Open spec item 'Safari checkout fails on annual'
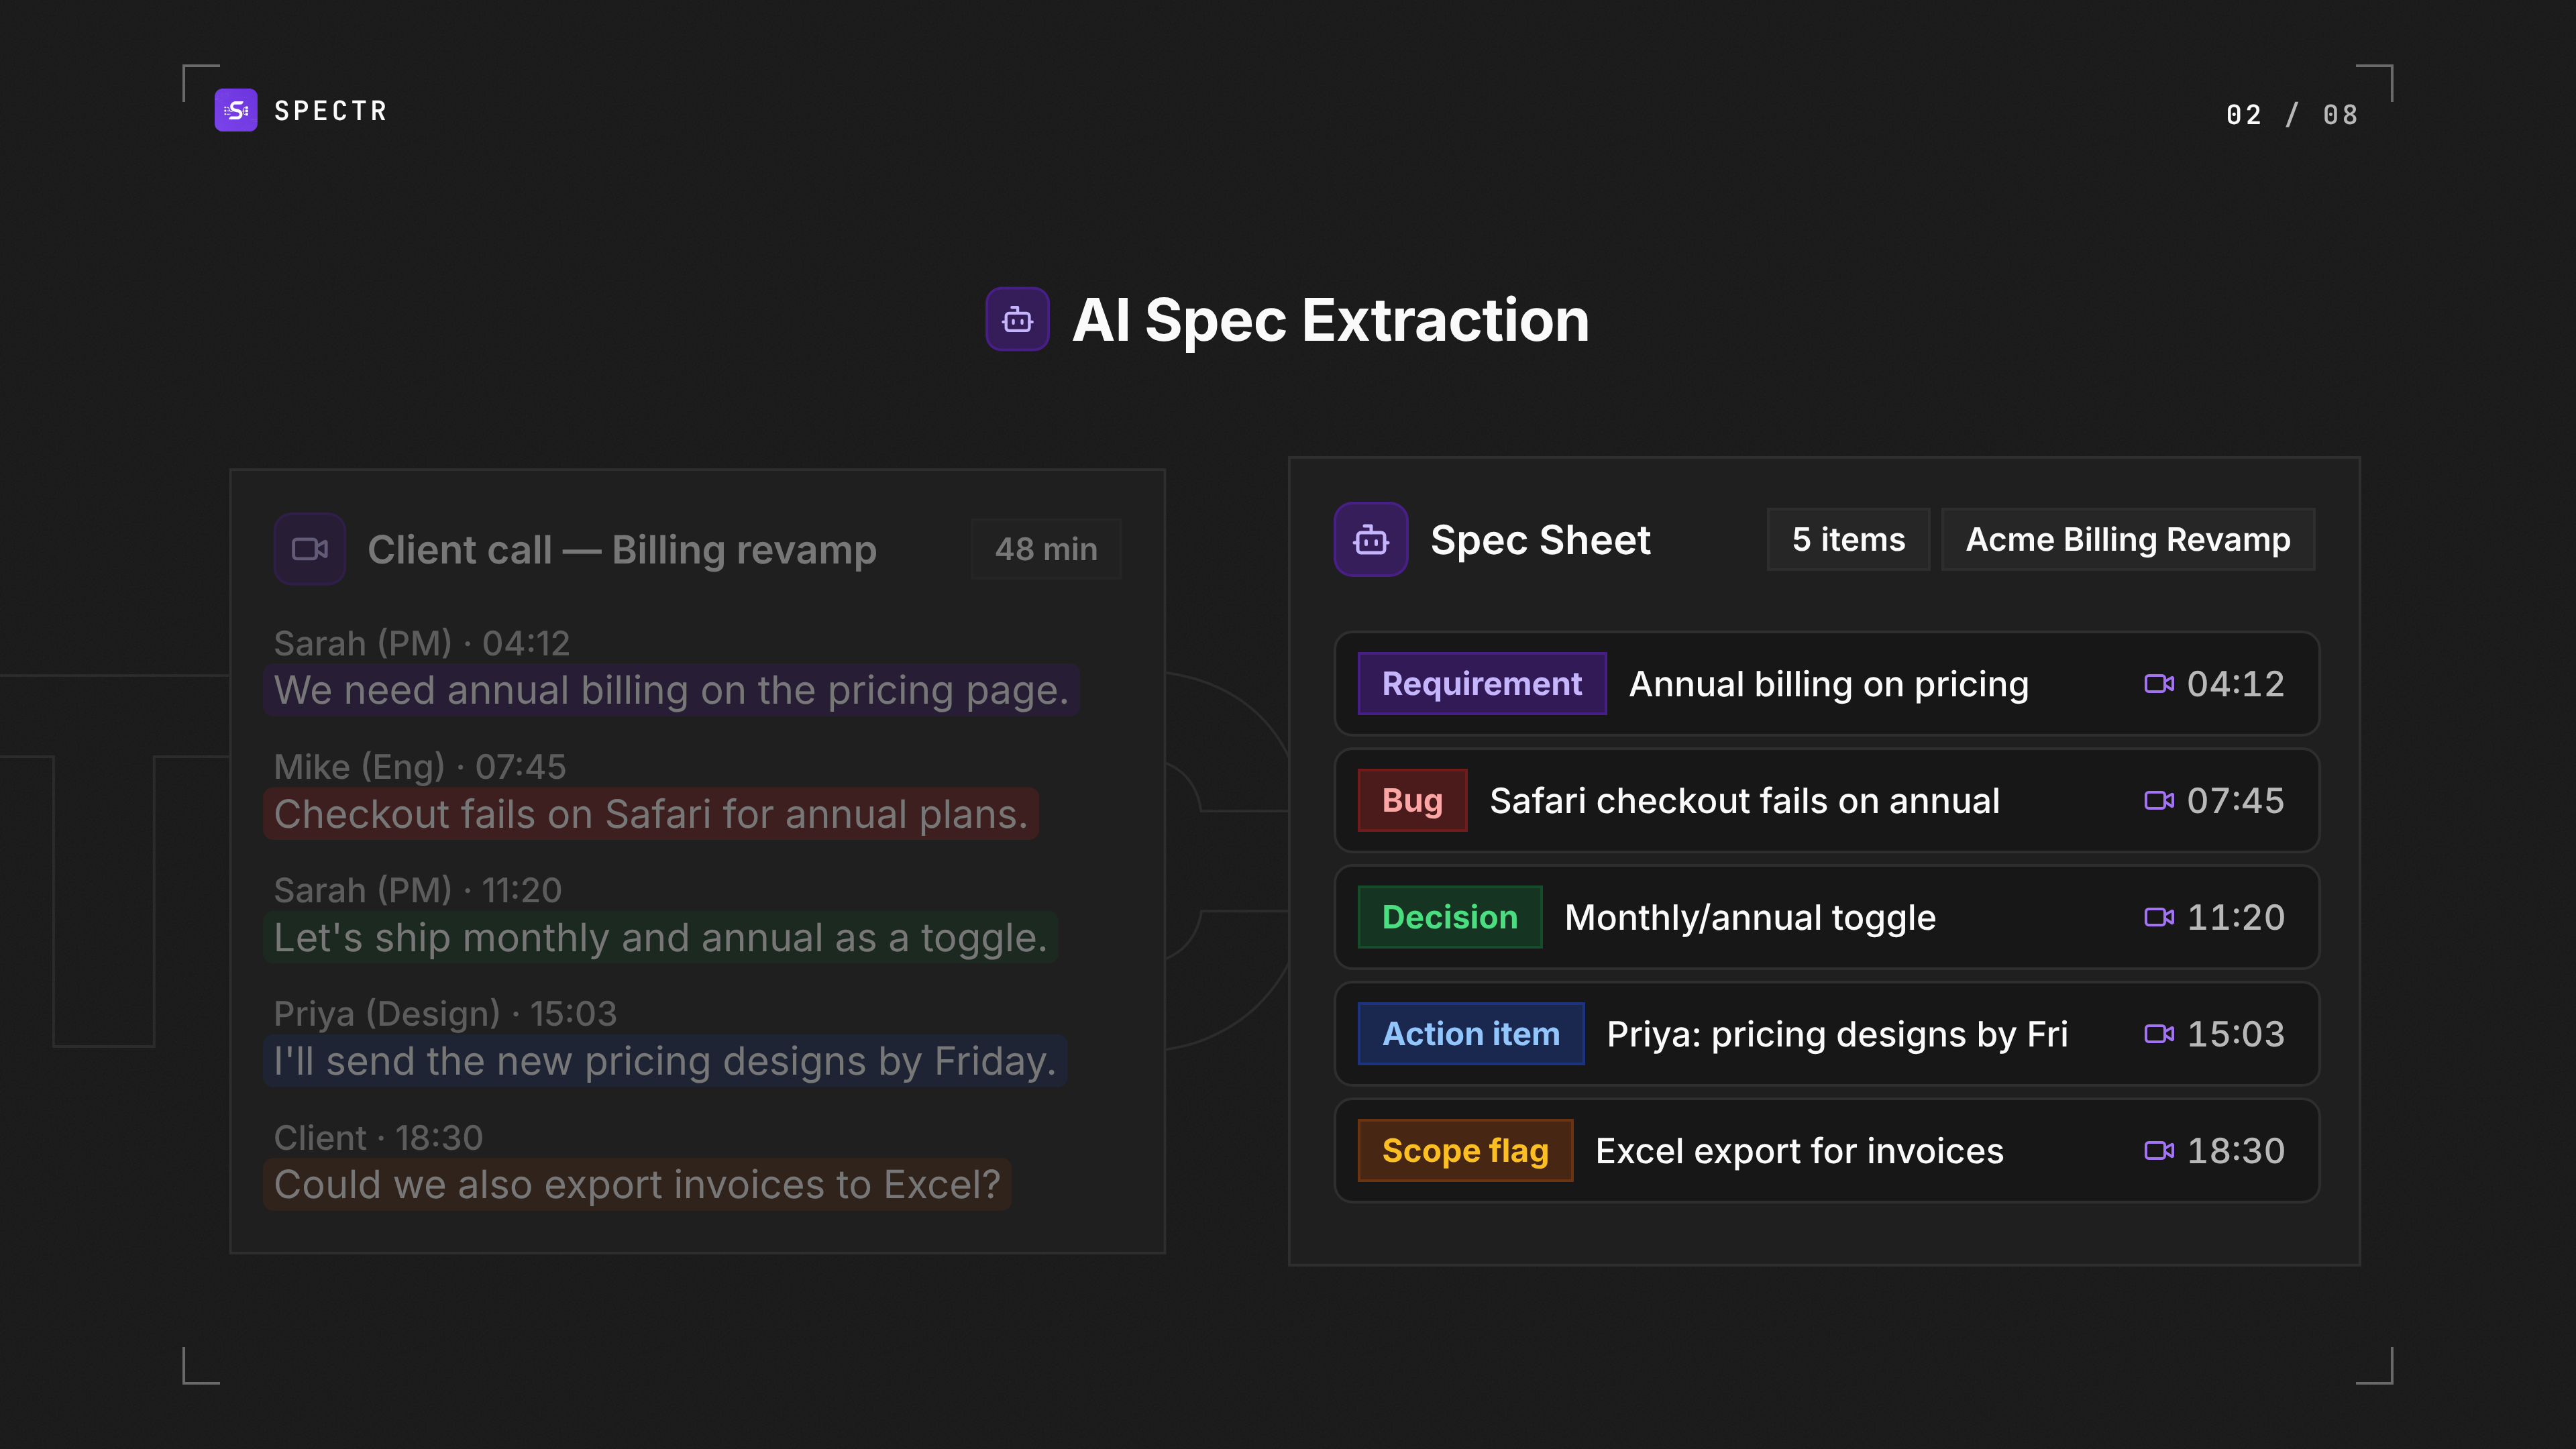Image resolution: width=2576 pixels, height=1449 pixels. coord(1827,801)
